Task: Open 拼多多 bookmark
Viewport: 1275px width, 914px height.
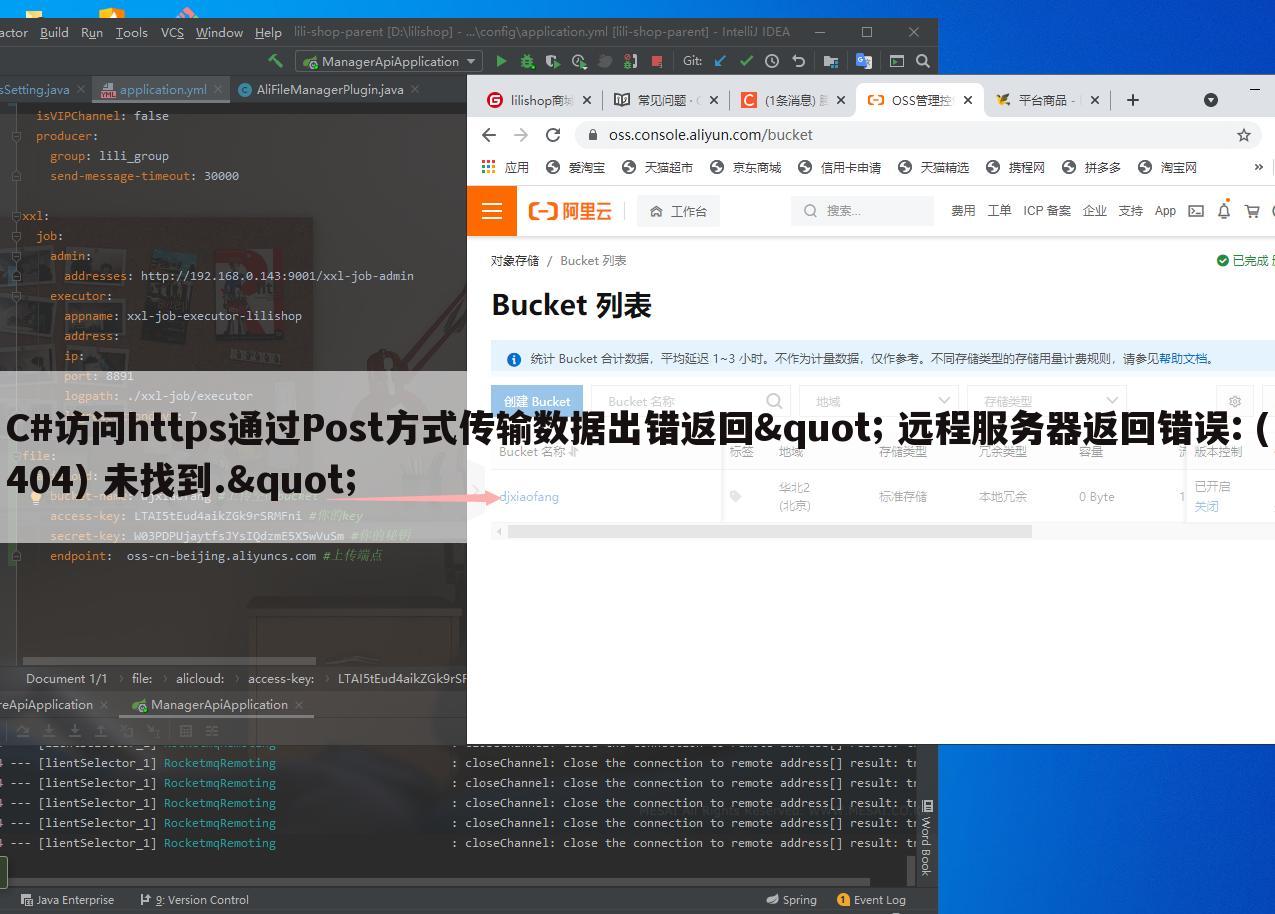Action: point(1091,167)
